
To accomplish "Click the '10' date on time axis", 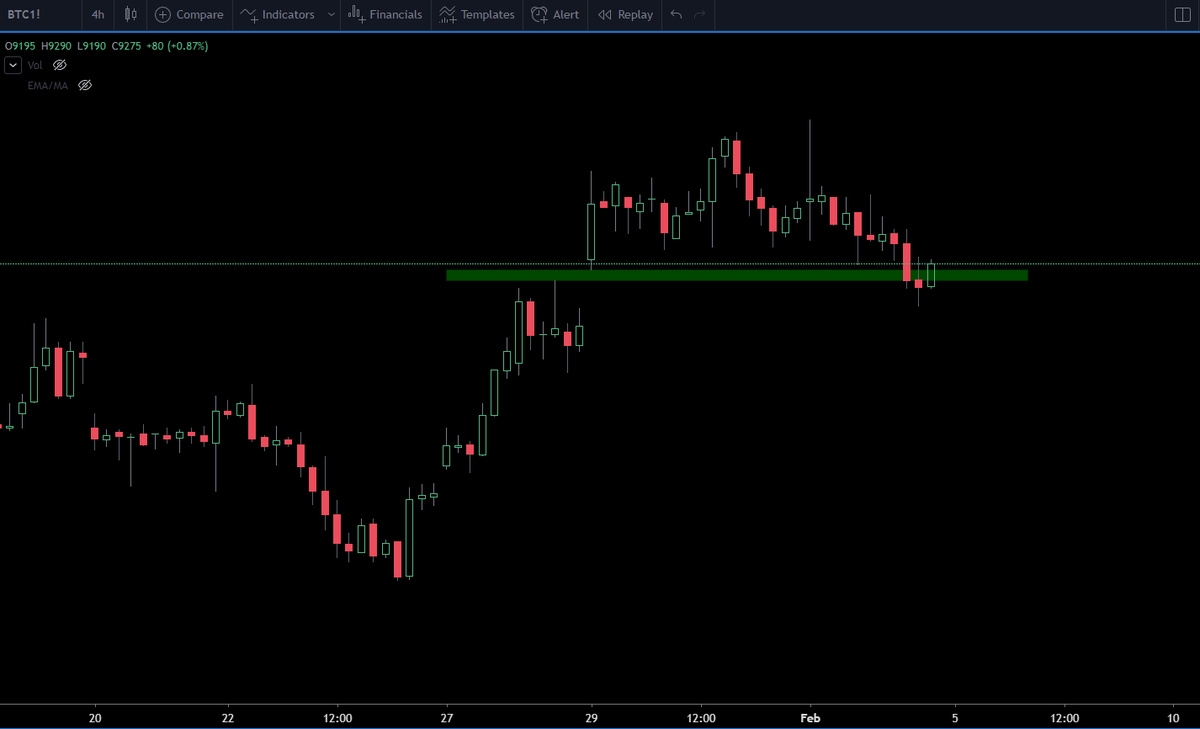I will 1174,717.
